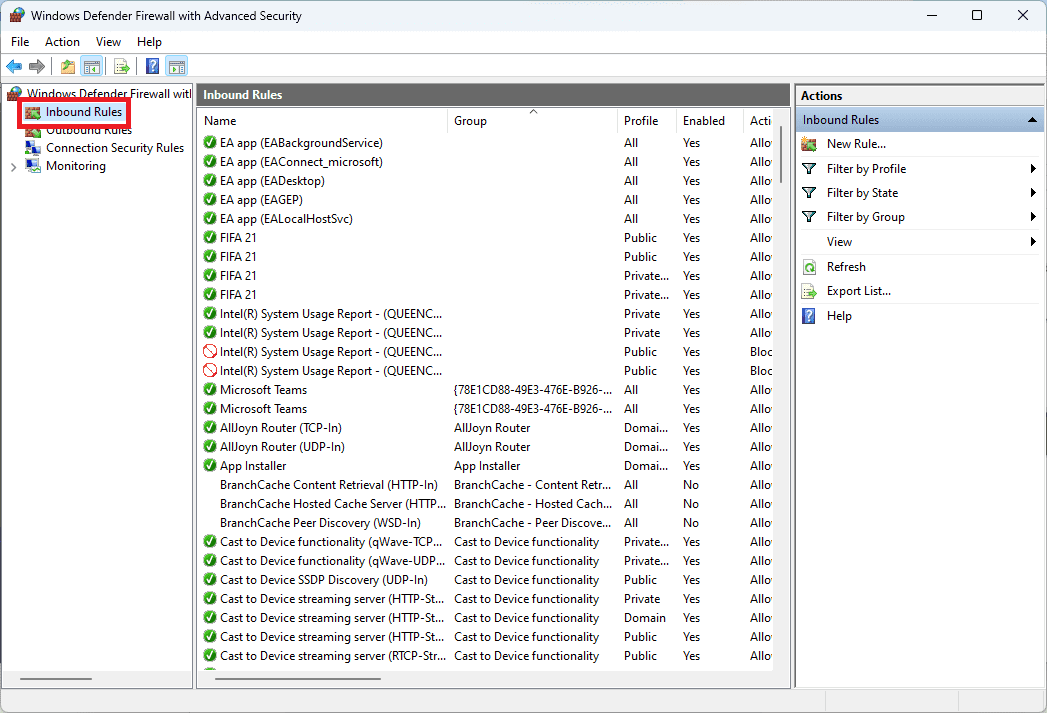
Task: Click the Up One Level folder icon
Action: click(68, 67)
